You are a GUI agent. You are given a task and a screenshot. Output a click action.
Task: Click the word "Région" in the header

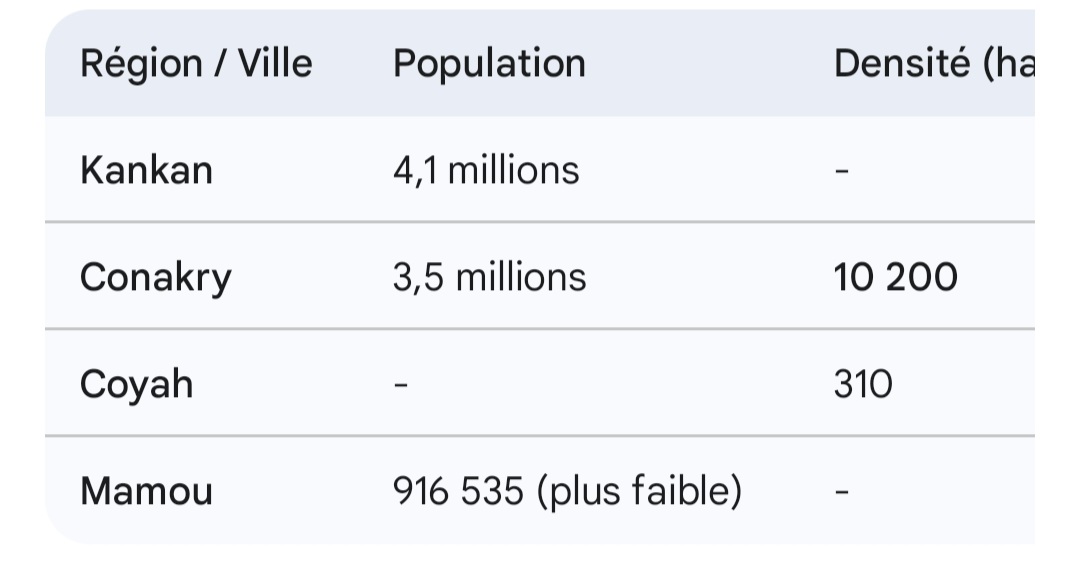[141, 64]
